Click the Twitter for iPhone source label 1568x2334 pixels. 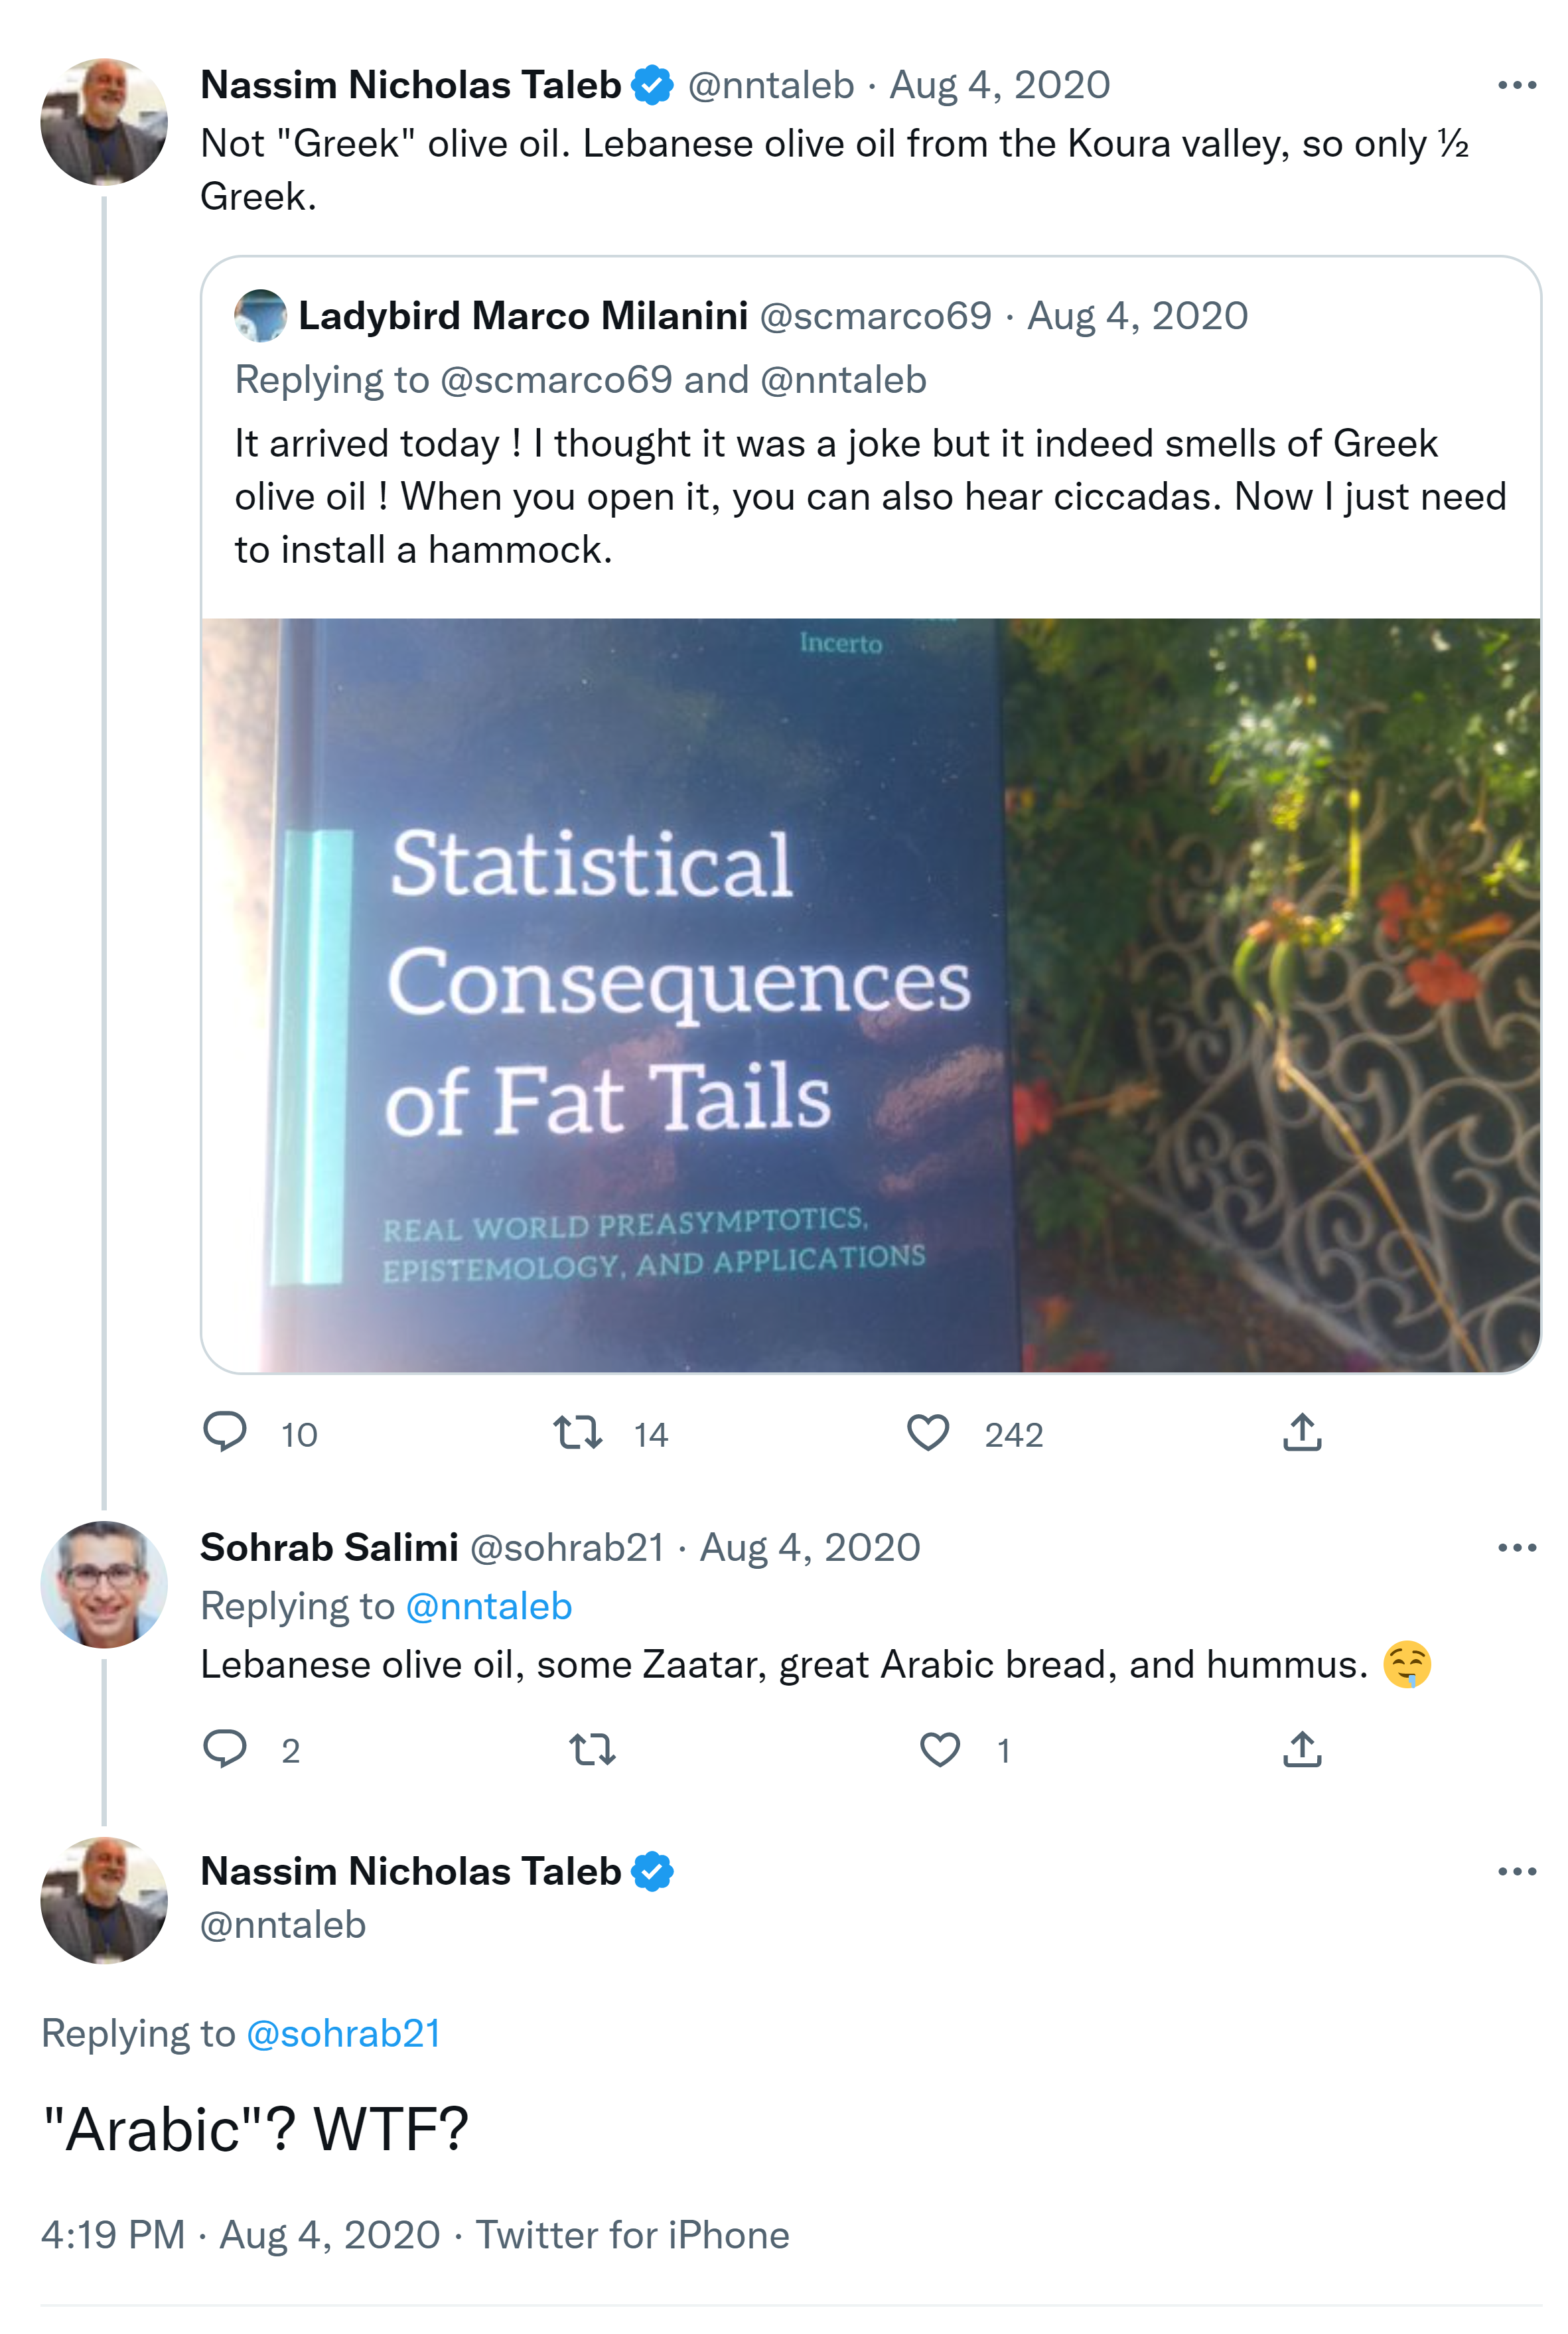pos(632,2235)
